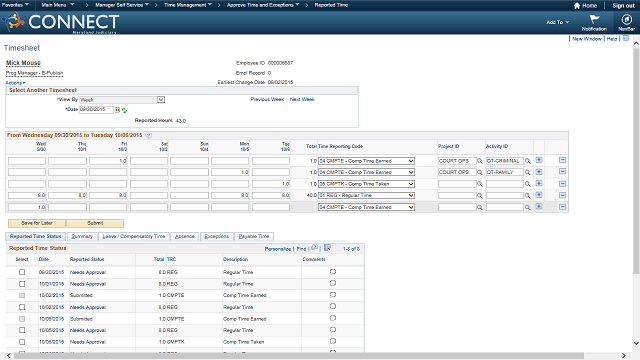Switch to the Leave / Compensatory Time tab

click(133, 236)
